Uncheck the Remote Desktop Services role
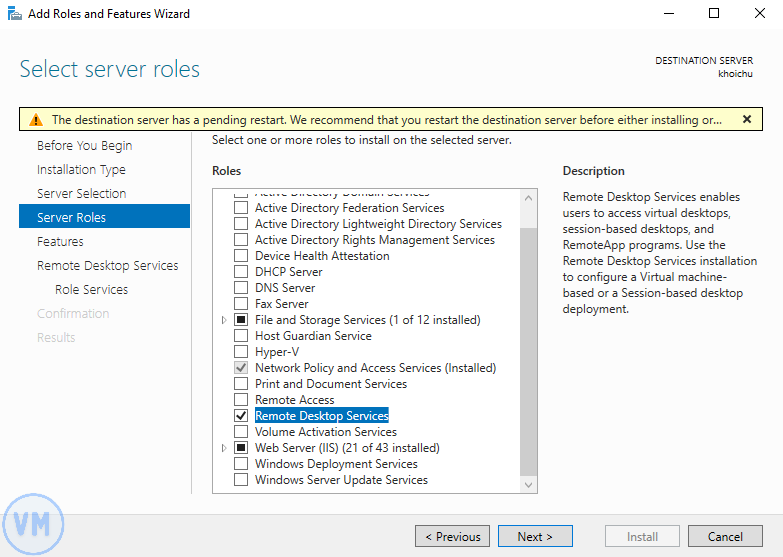This screenshot has width=783, height=557. pyautogui.click(x=240, y=416)
